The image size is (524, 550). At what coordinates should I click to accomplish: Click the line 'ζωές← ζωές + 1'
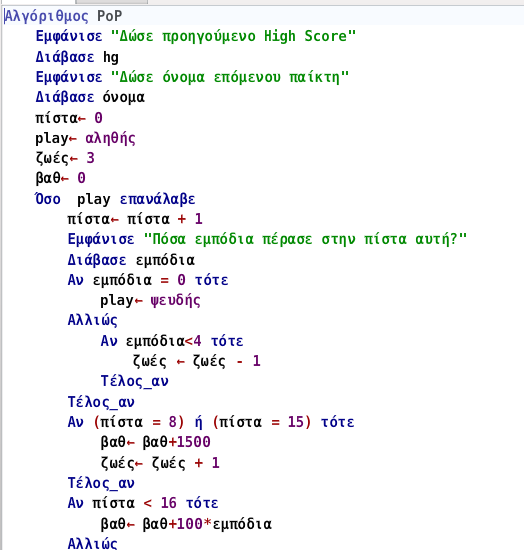coord(160,463)
